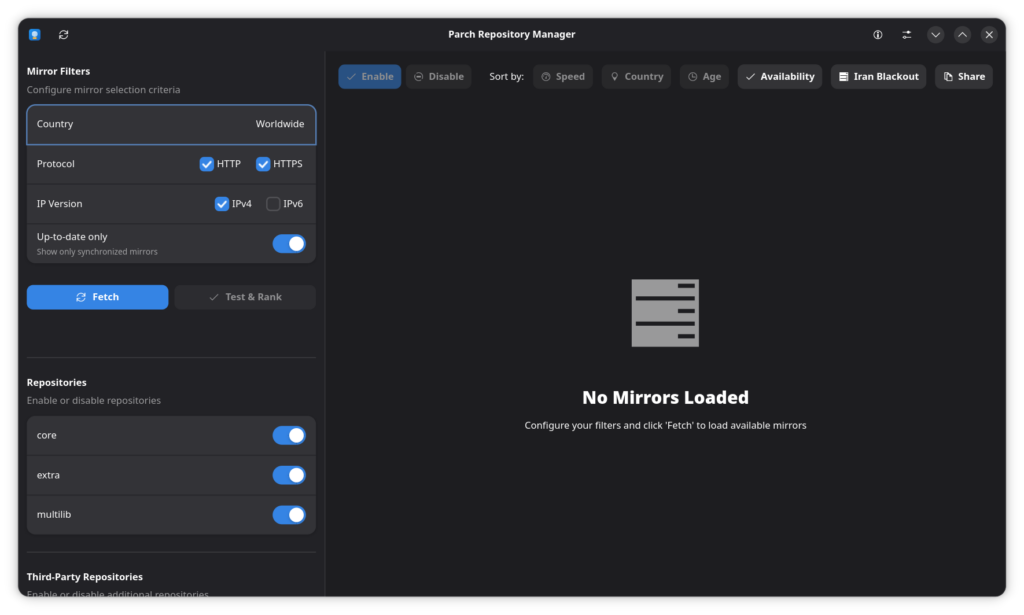Click the Iran Blackout button
The image size is (1024, 615).
click(x=878, y=76)
